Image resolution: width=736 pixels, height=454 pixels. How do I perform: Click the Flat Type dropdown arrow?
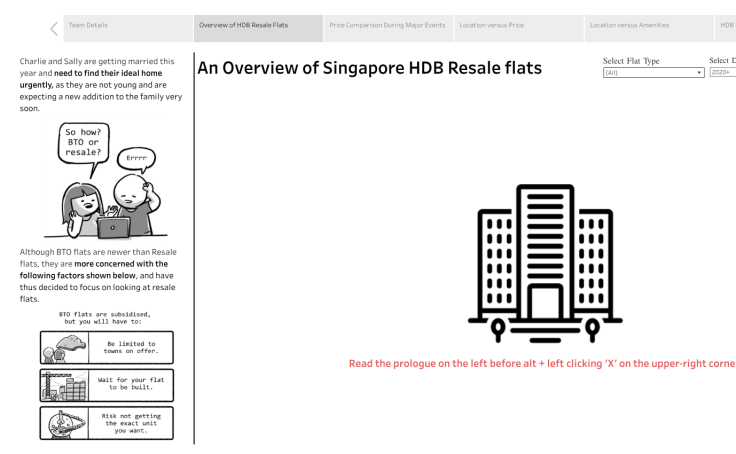(x=698, y=73)
